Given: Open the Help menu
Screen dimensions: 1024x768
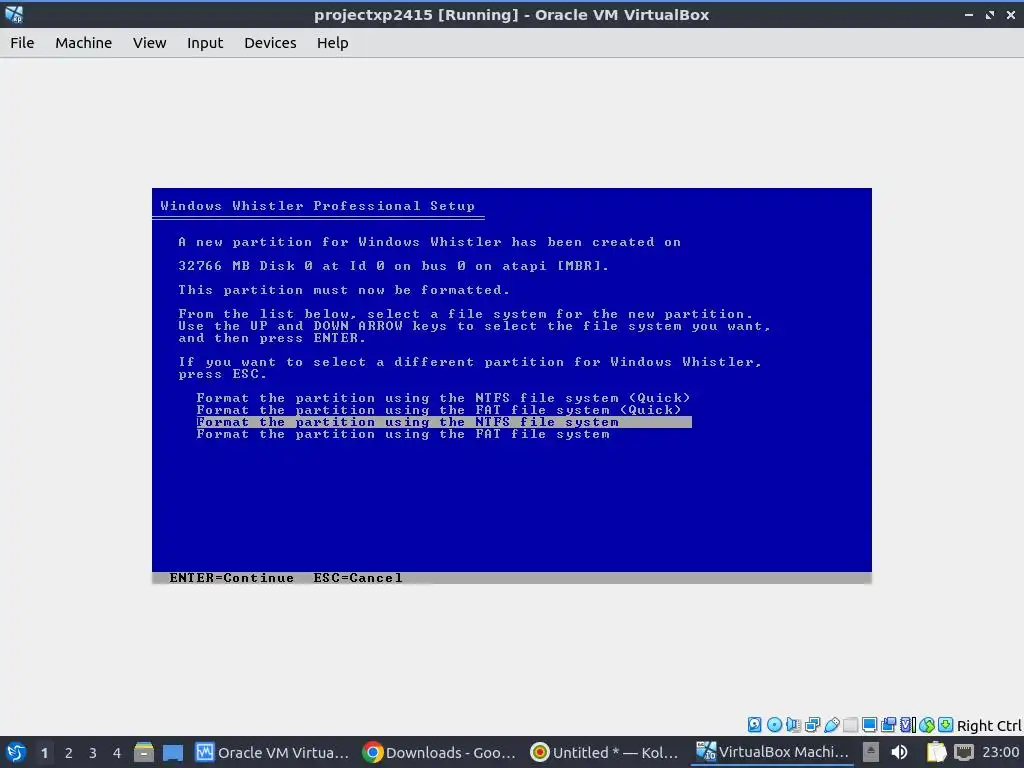Looking at the screenshot, I should (x=332, y=43).
